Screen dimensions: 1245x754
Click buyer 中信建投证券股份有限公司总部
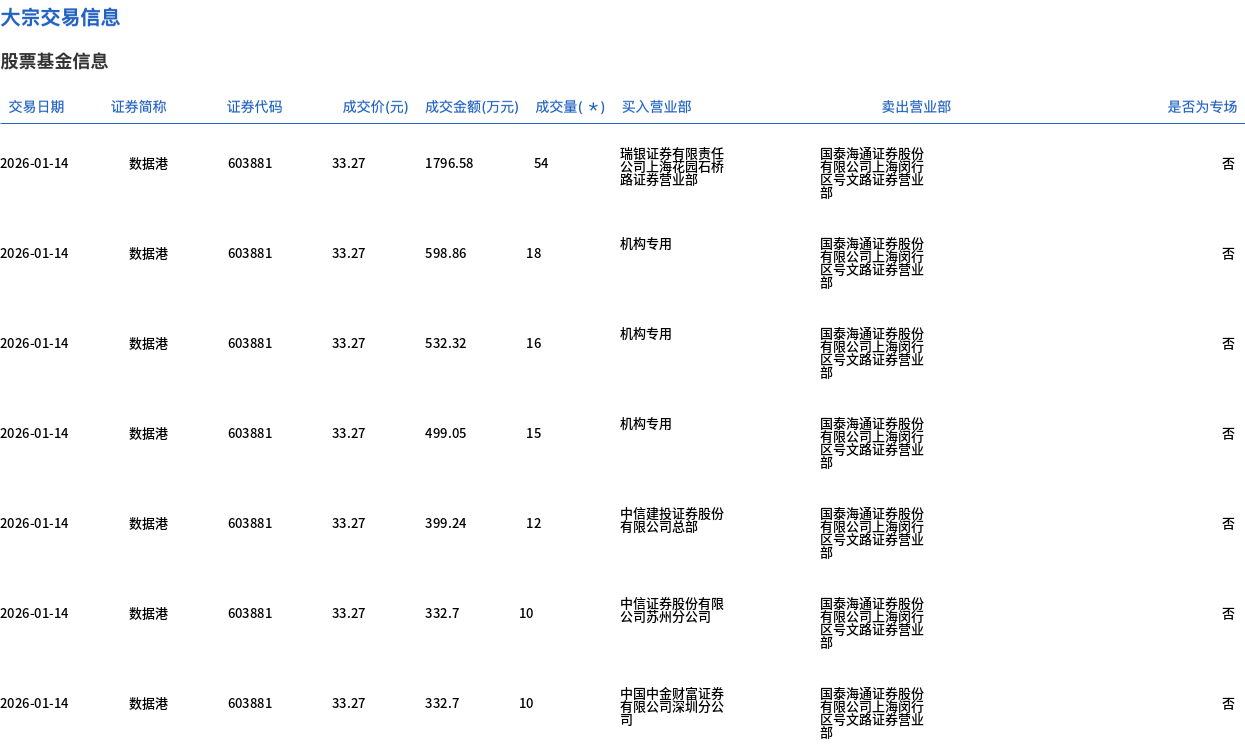point(672,520)
